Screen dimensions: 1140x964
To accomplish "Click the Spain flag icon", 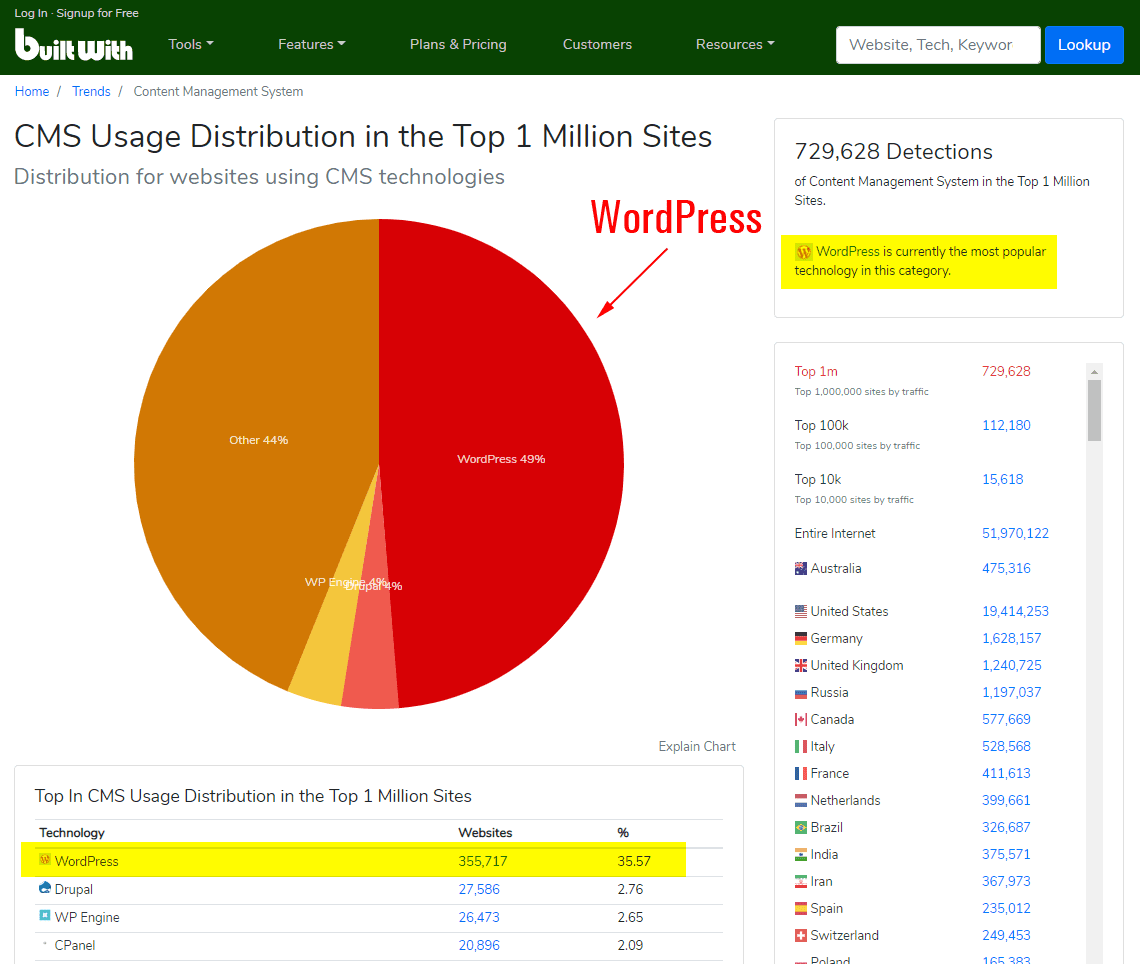I will pyautogui.click(x=800, y=908).
